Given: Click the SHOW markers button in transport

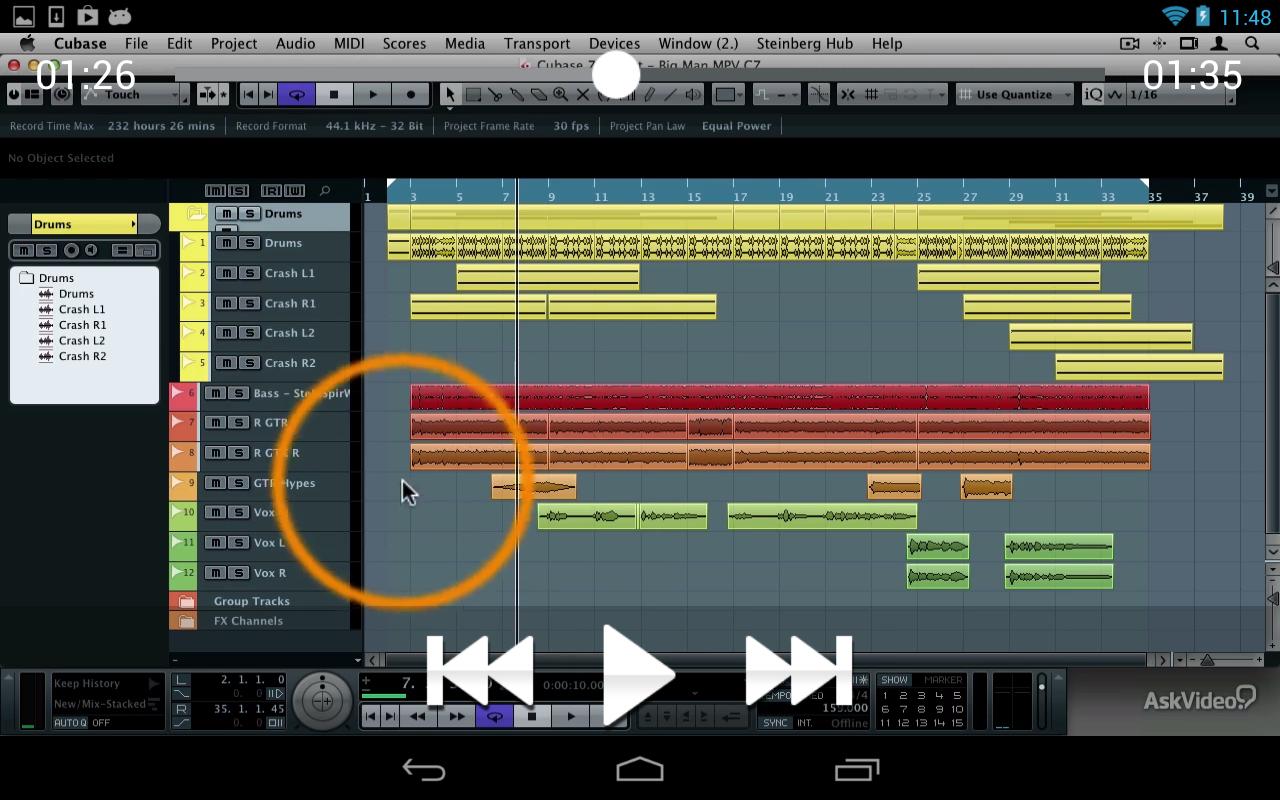Looking at the screenshot, I should (894, 680).
